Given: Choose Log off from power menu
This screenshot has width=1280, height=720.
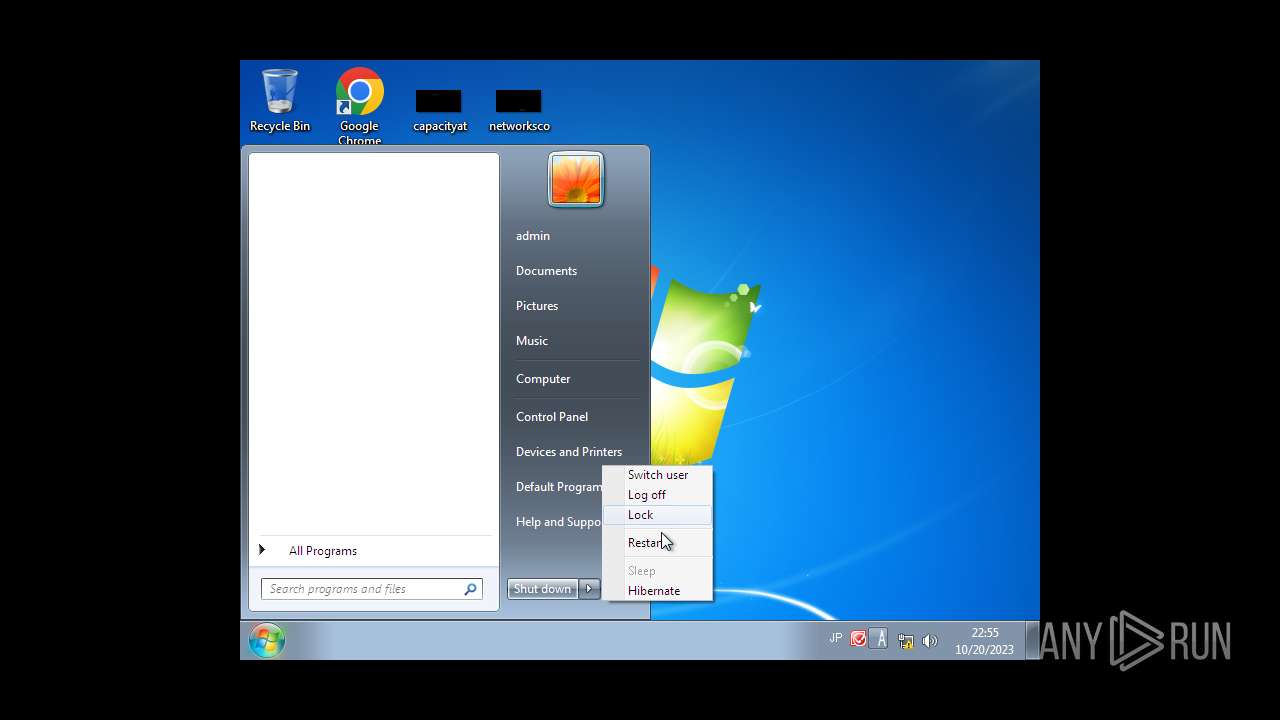Looking at the screenshot, I should 658,495.
